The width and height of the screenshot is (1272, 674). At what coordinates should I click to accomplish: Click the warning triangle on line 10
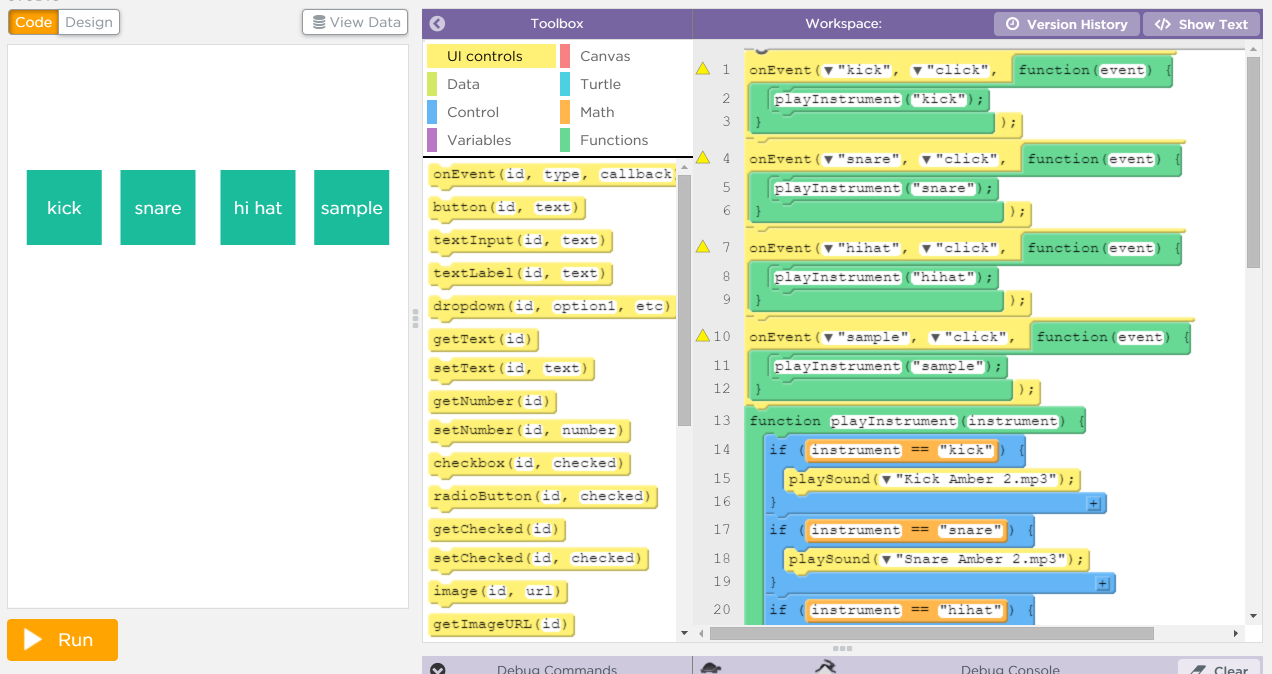(703, 336)
